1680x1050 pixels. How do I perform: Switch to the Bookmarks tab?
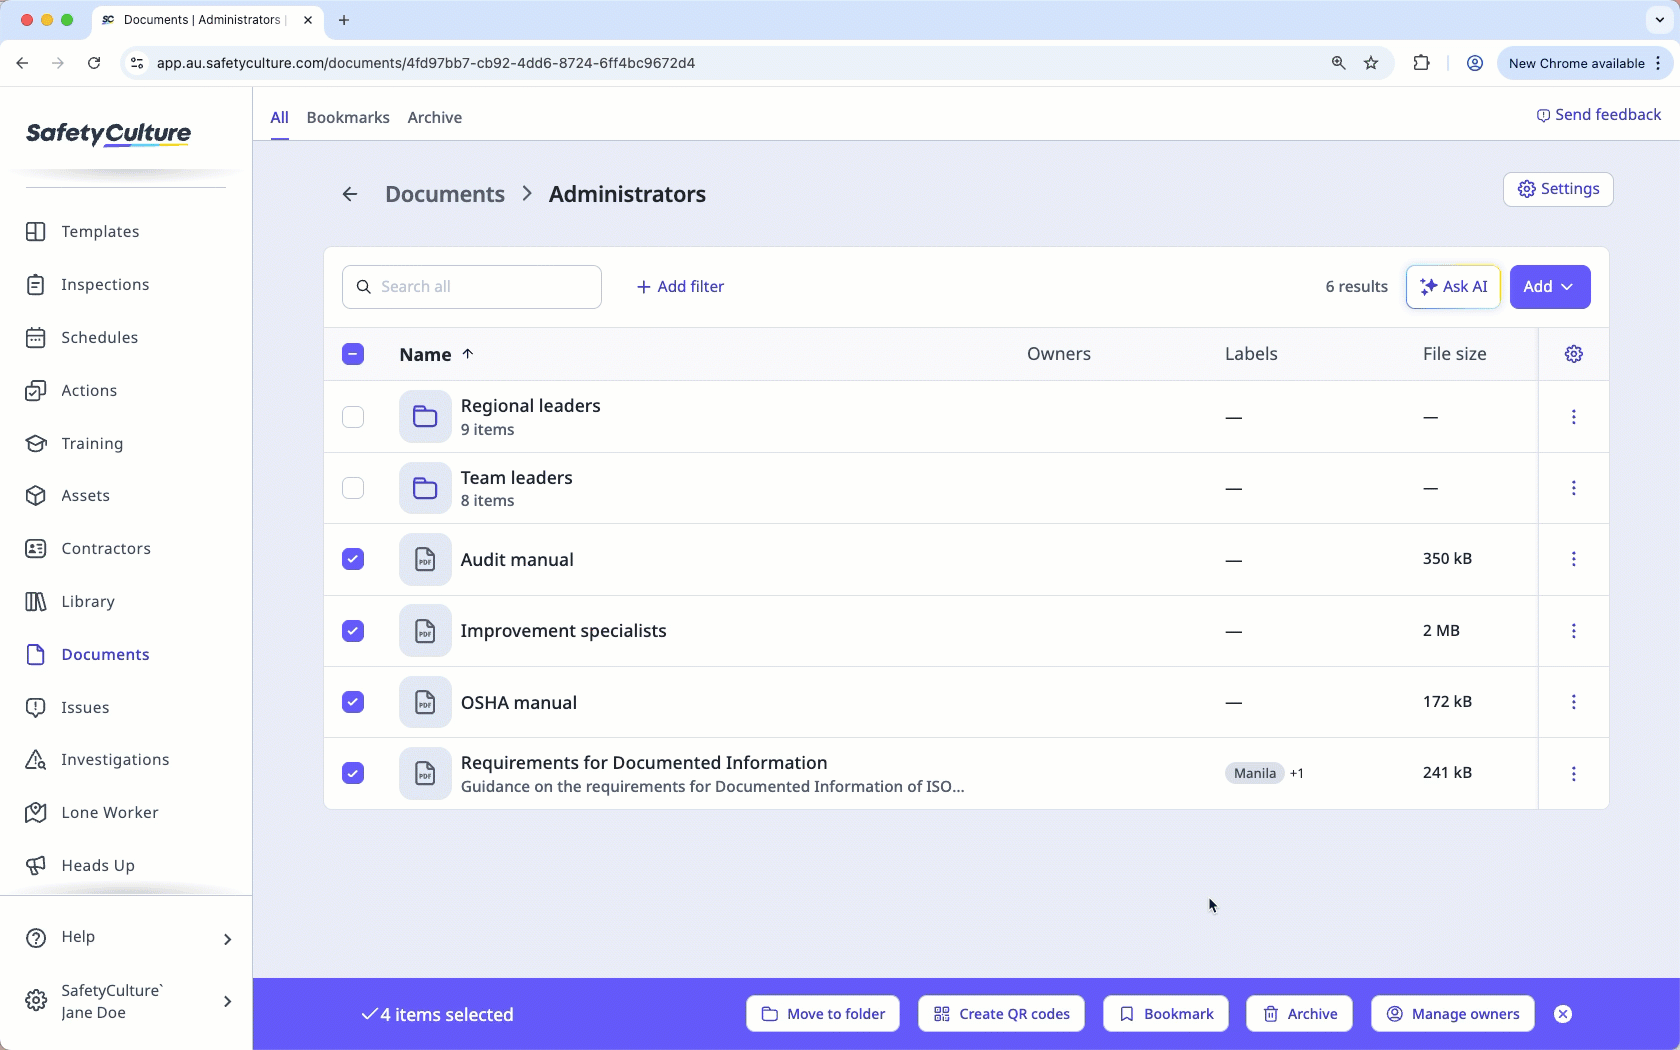348,117
